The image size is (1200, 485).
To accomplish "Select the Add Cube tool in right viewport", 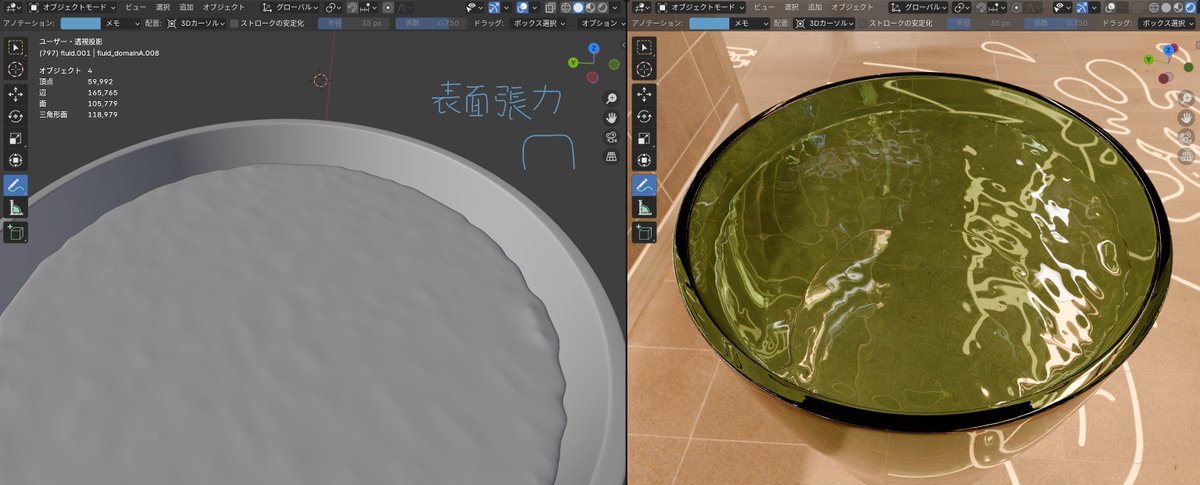I will click(x=645, y=232).
